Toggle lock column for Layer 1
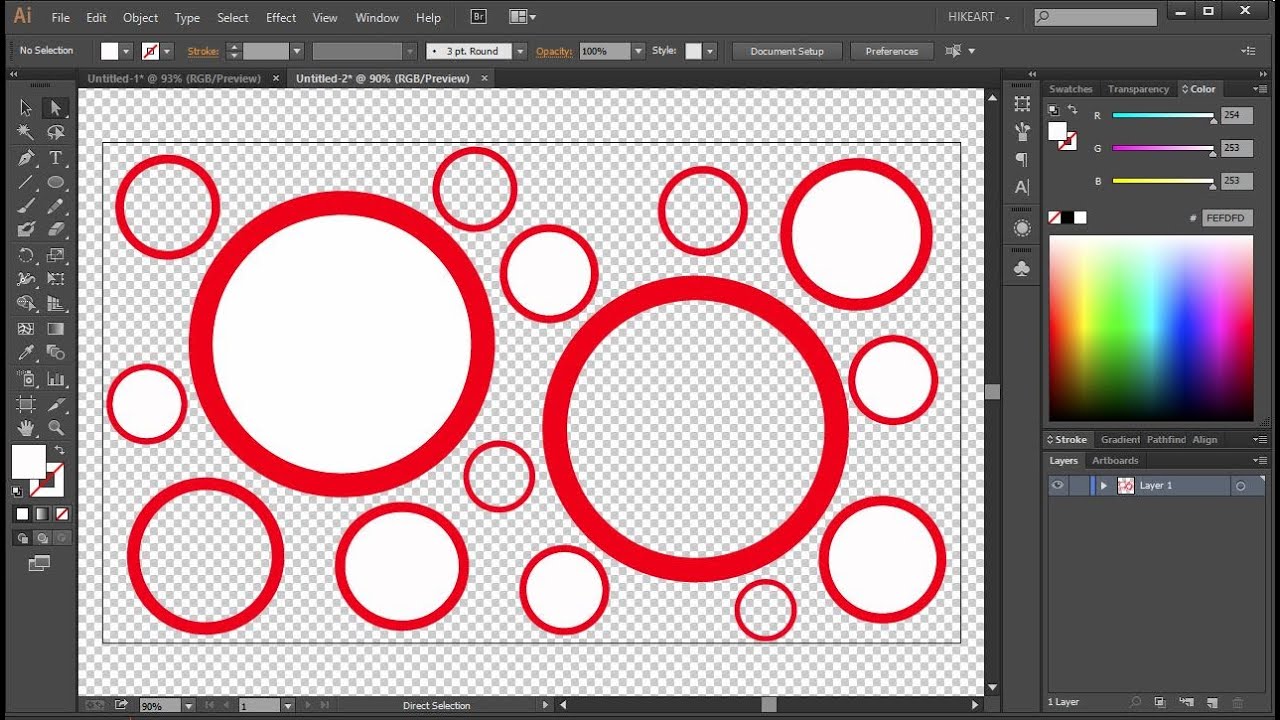Viewport: 1280px width, 720px height. click(1078, 486)
